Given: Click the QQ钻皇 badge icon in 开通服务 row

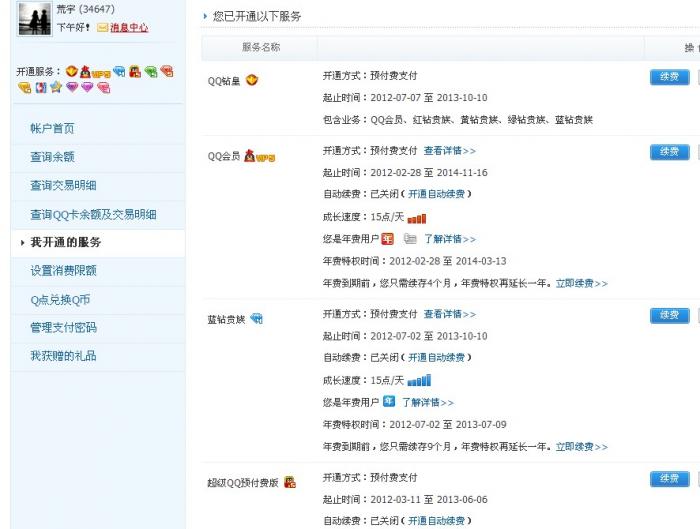Looking at the screenshot, I should (x=71, y=71).
